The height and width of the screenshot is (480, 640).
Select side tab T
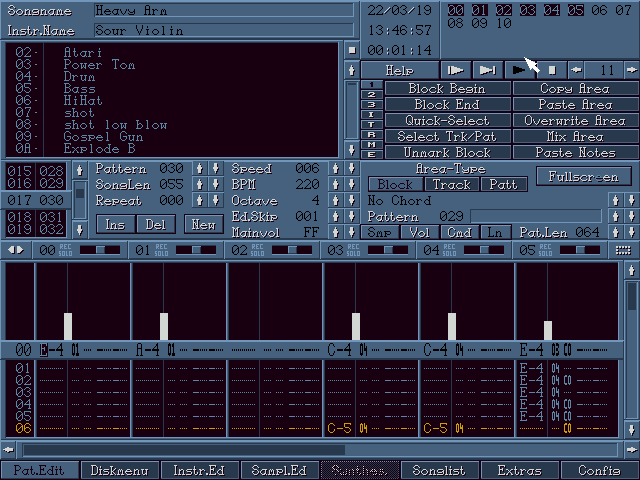pos(371,124)
